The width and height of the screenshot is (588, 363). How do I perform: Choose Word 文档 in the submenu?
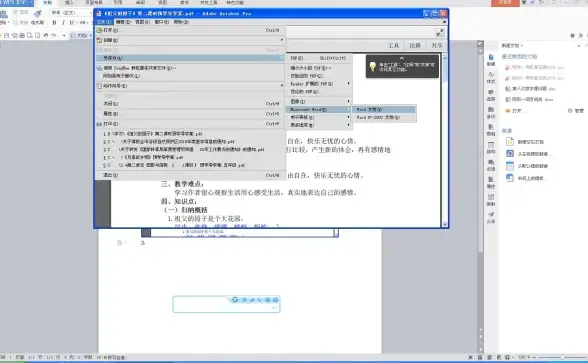coord(384,110)
